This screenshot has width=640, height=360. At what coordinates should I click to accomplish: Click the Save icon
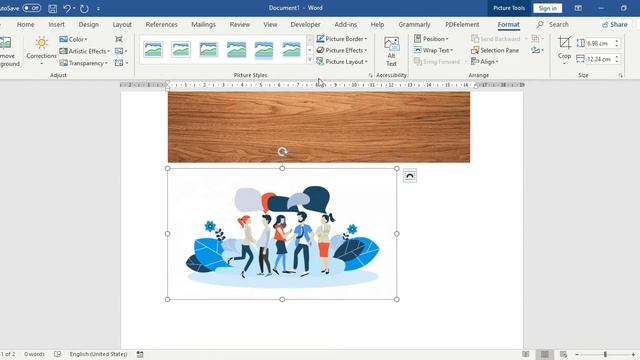[53, 8]
